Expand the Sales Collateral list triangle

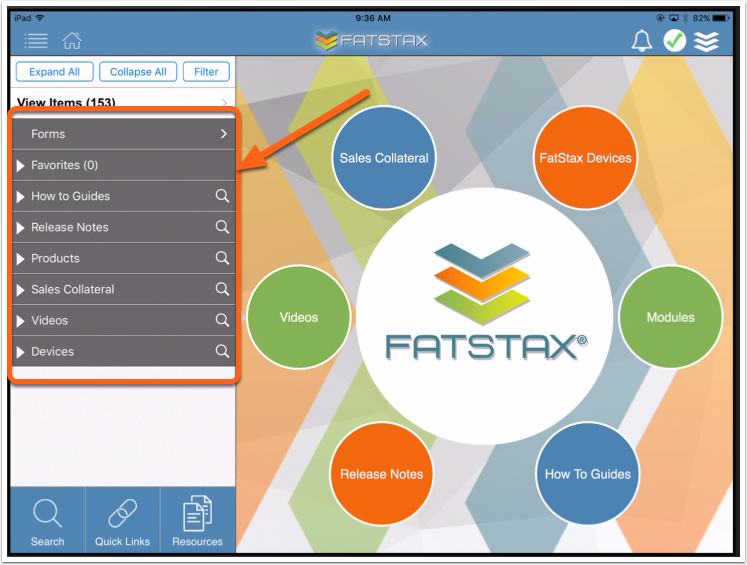[x=20, y=290]
